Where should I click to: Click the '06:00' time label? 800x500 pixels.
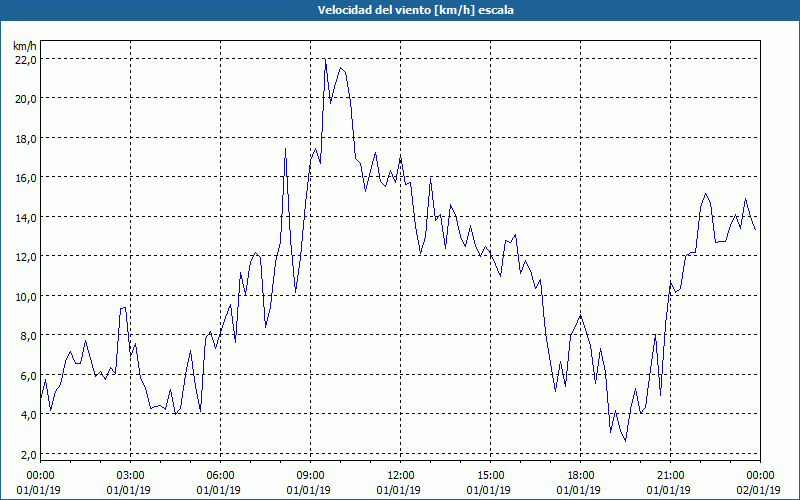(220, 476)
